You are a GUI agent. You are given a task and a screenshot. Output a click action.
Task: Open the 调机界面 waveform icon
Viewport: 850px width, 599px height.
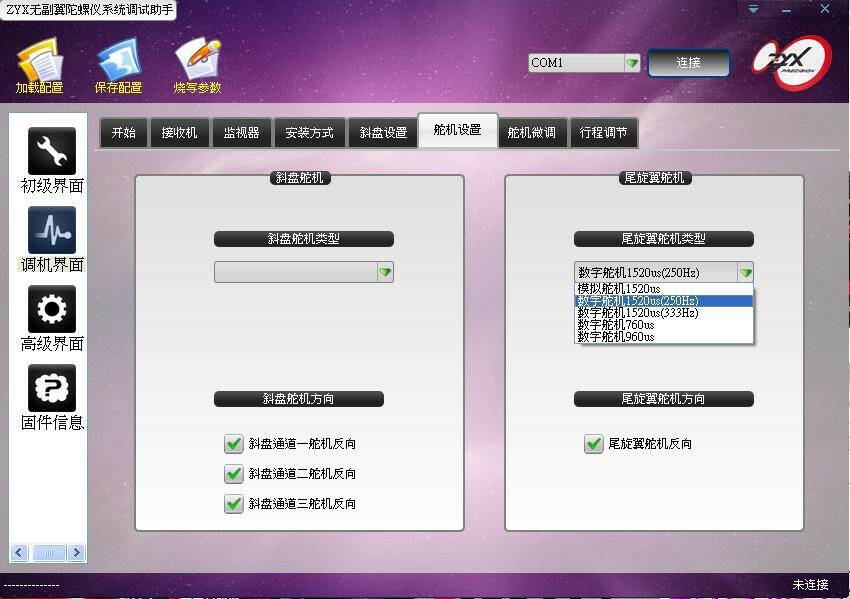point(52,230)
